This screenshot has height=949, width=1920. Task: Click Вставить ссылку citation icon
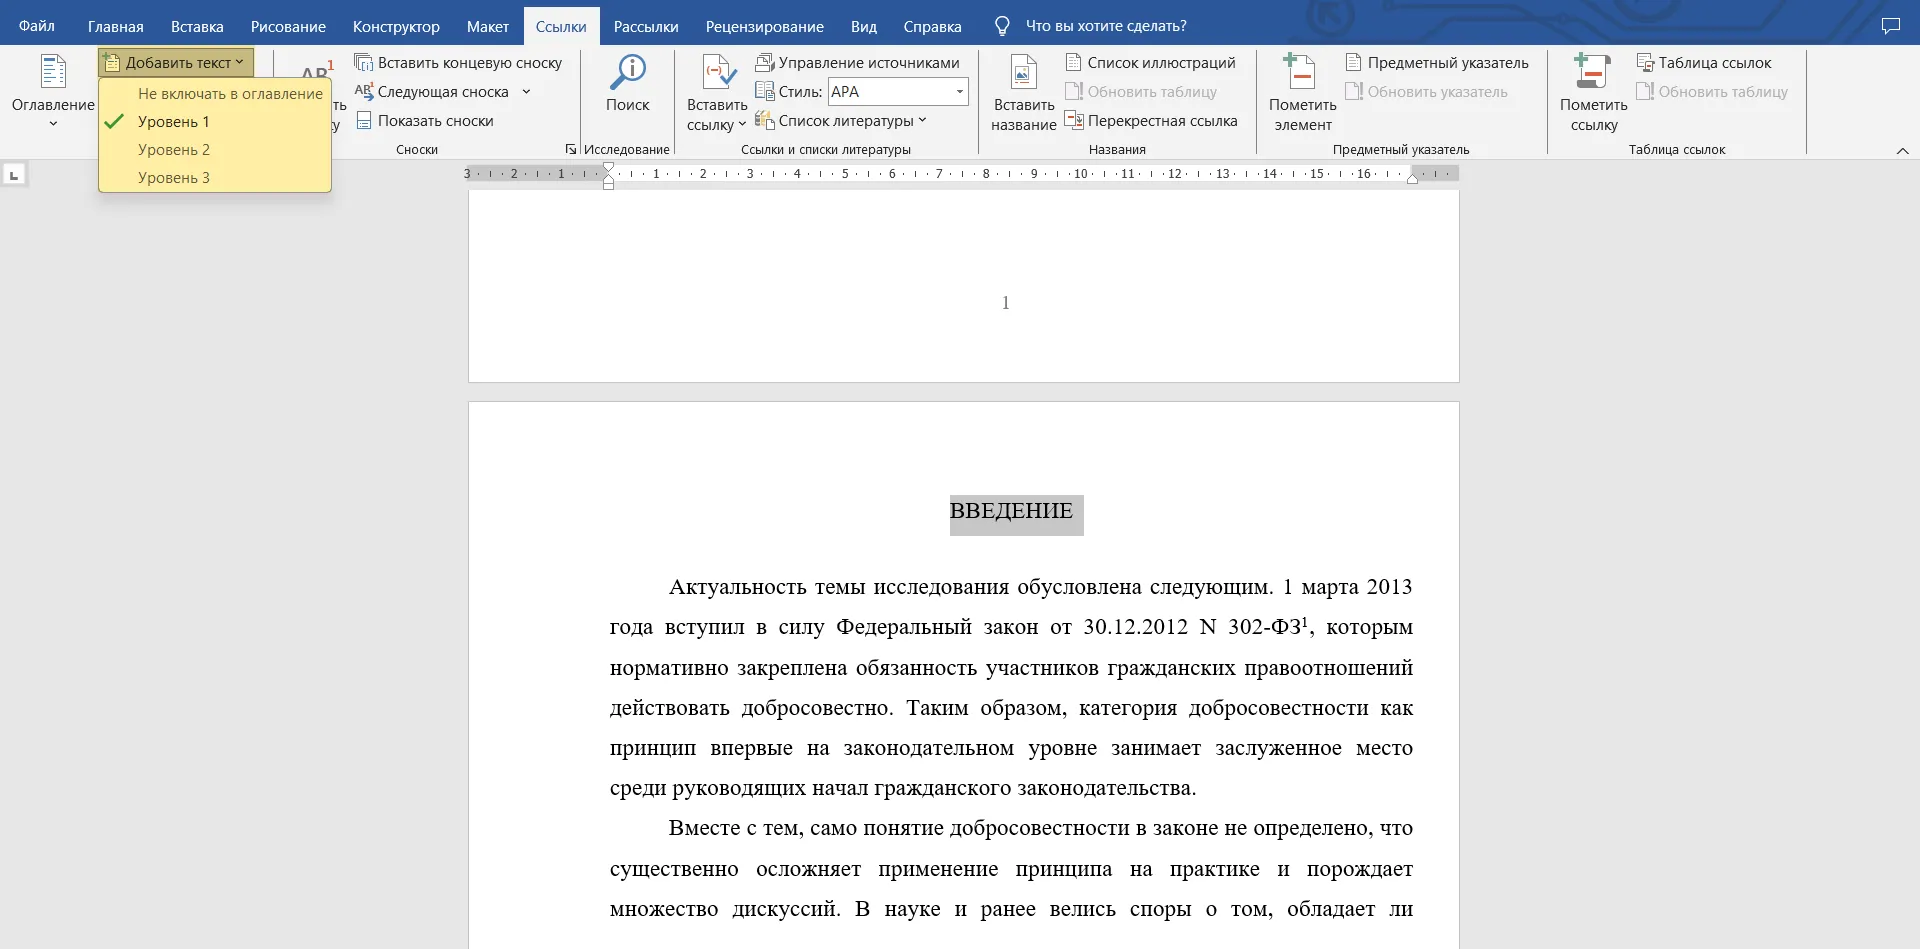coord(718,73)
